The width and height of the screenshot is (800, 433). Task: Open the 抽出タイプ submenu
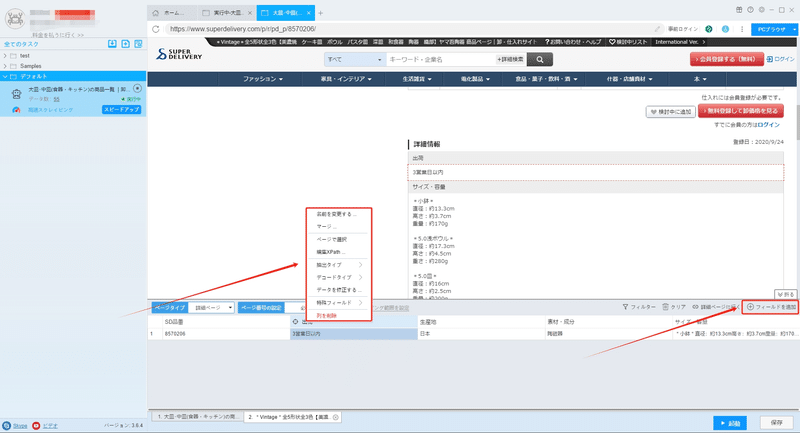click(339, 265)
